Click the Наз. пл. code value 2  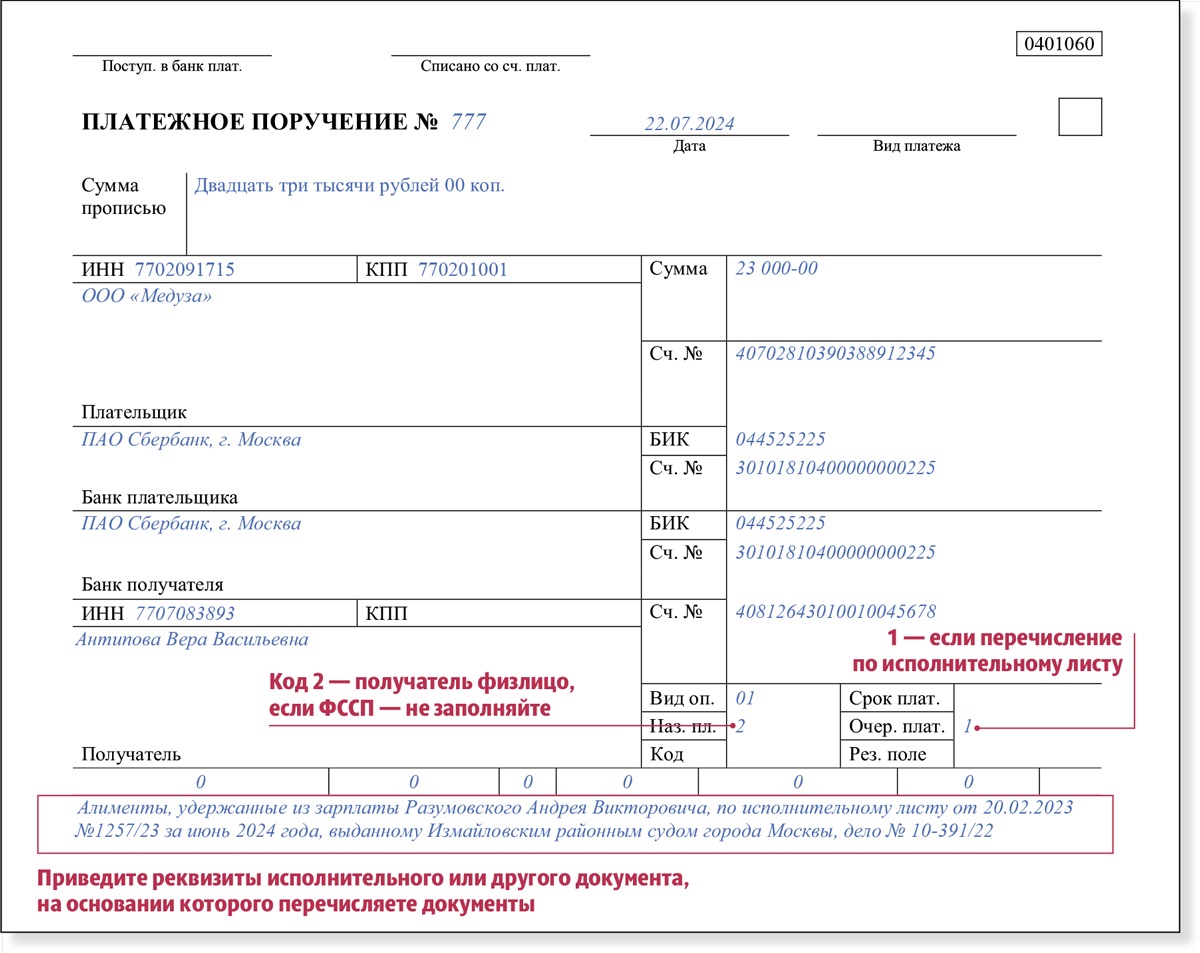pyautogui.click(x=741, y=727)
